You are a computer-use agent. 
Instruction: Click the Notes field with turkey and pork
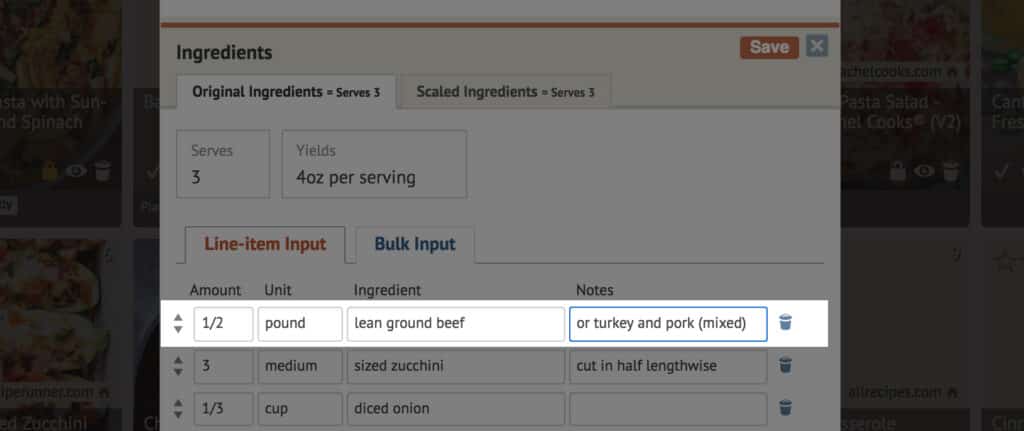(668, 324)
